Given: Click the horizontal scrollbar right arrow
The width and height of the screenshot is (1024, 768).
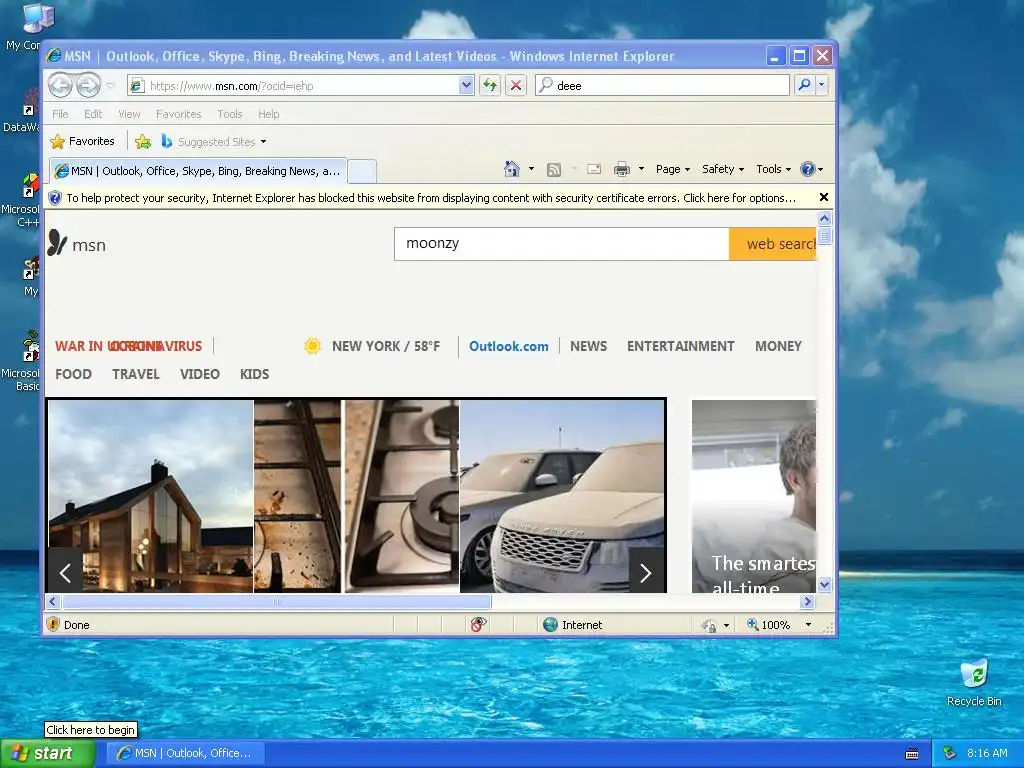Looking at the screenshot, I should pyautogui.click(x=807, y=601).
